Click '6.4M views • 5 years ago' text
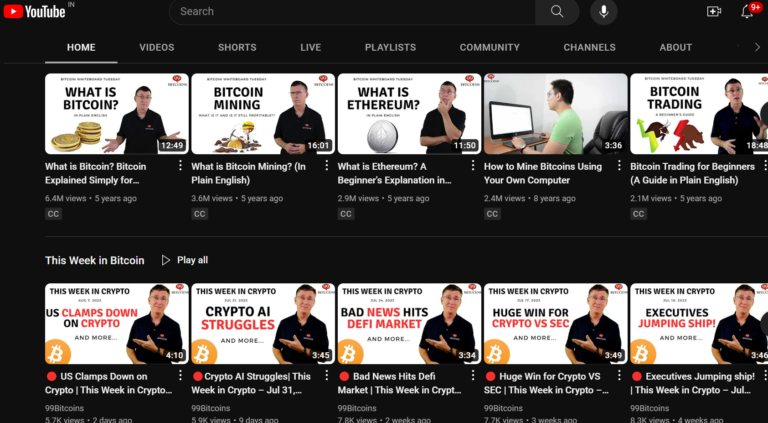The height and width of the screenshot is (423, 768). [91, 198]
